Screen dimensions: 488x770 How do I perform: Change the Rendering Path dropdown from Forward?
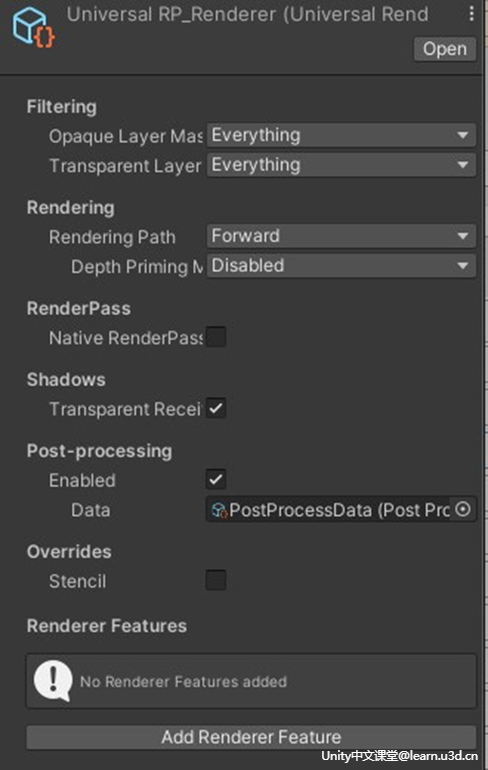pos(341,236)
